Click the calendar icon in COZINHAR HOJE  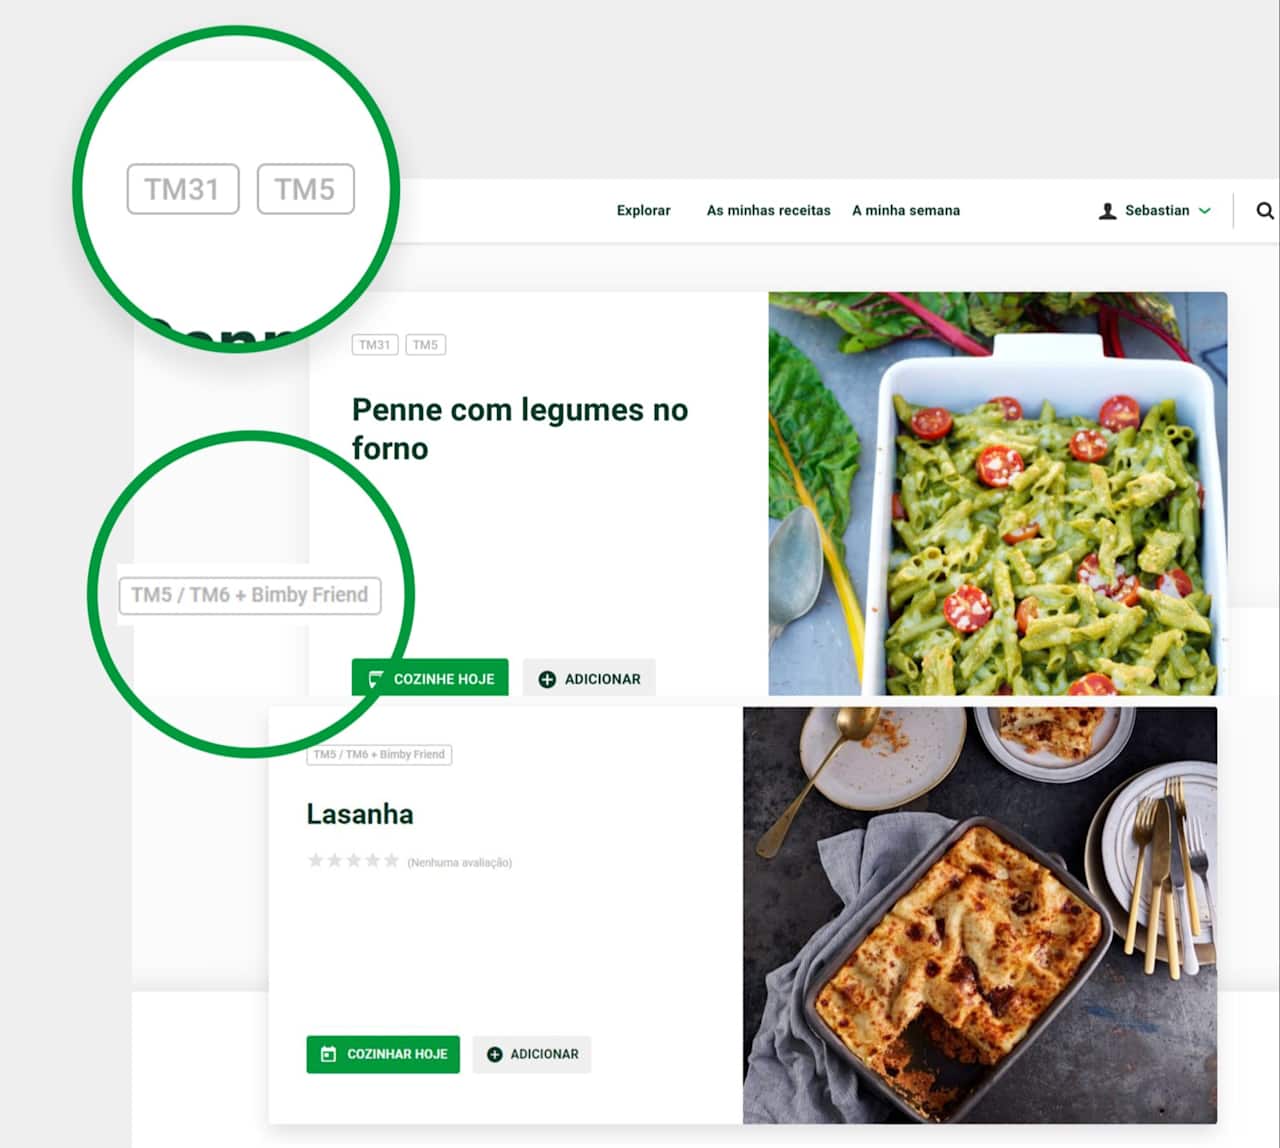pyautogui.click(x=328, y=1054)
